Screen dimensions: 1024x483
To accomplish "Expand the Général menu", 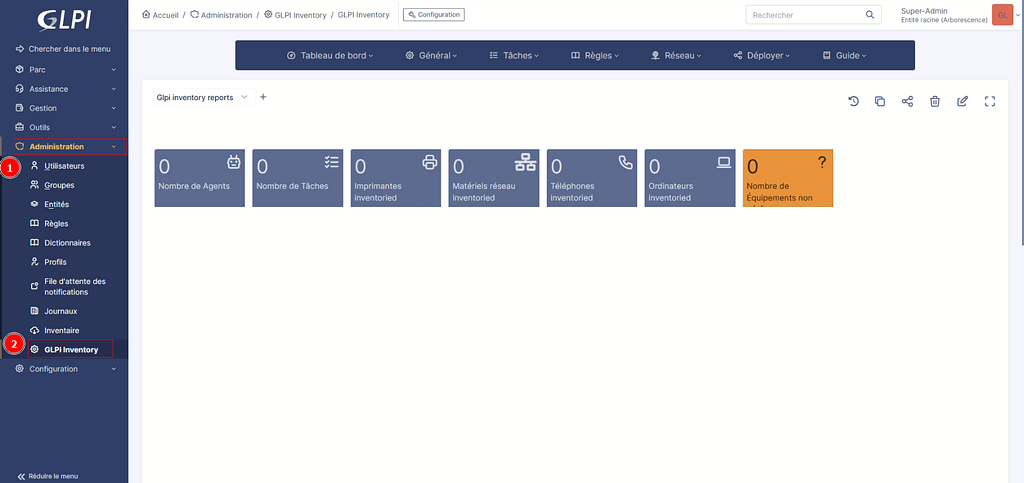I will [431, 55].
